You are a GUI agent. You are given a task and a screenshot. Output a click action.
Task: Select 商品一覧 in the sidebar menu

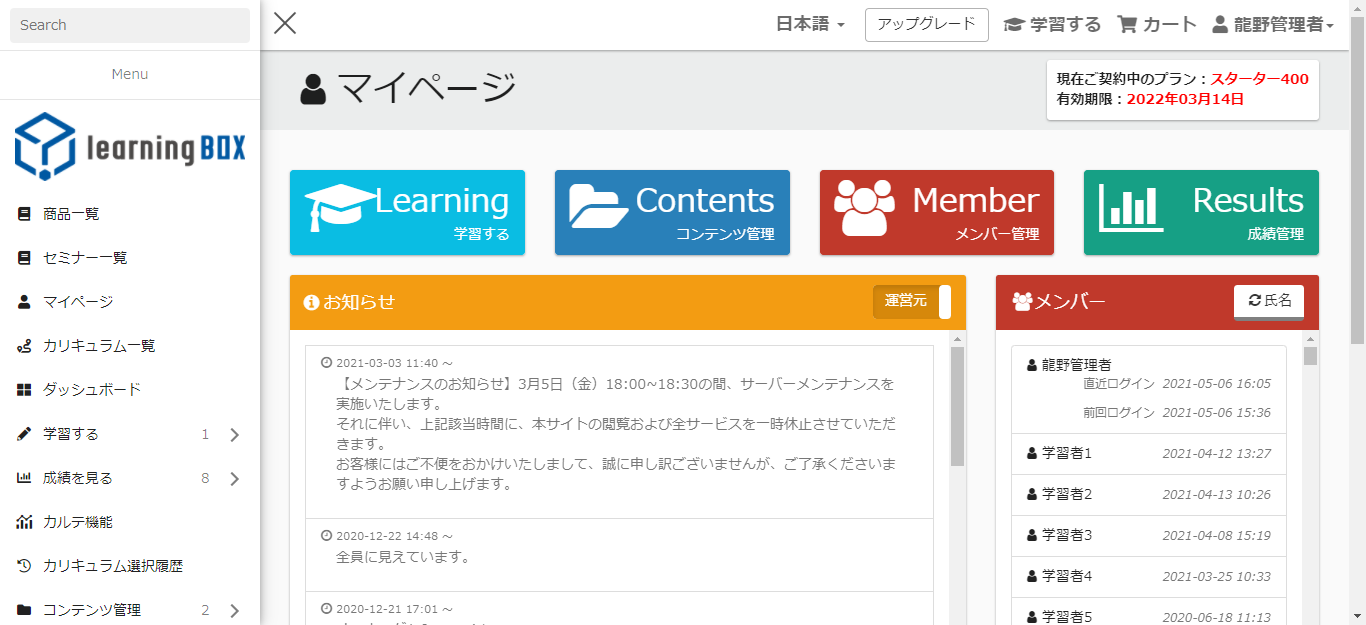pos(71,214)
